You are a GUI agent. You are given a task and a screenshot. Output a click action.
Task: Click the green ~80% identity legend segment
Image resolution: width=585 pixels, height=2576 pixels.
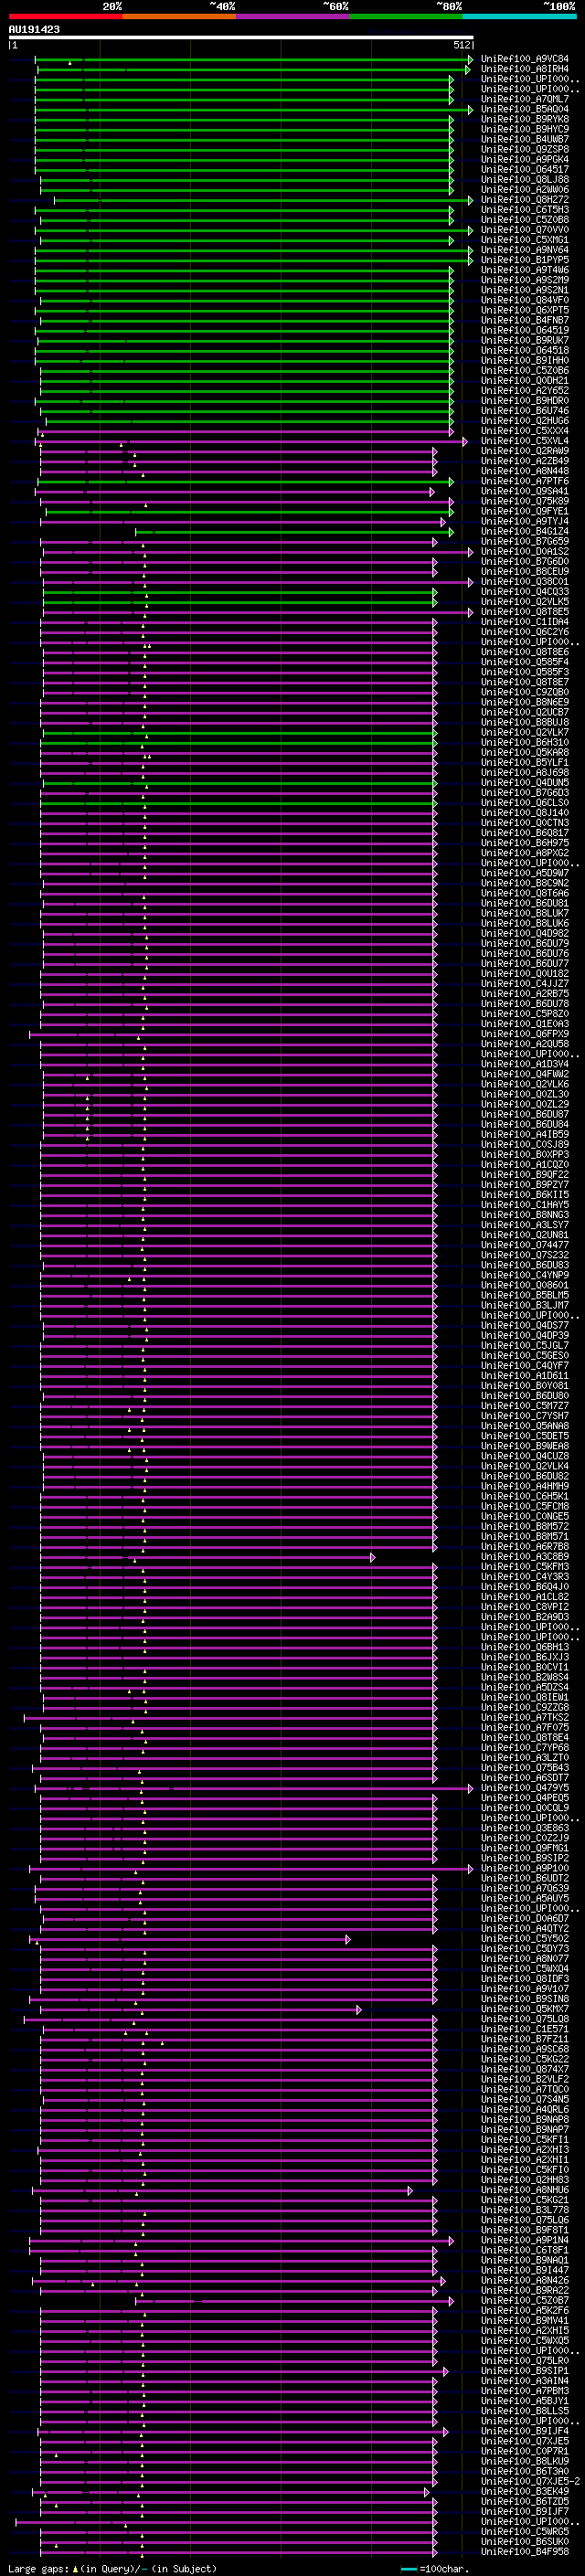pyautogui.click(x=406, y=15)
